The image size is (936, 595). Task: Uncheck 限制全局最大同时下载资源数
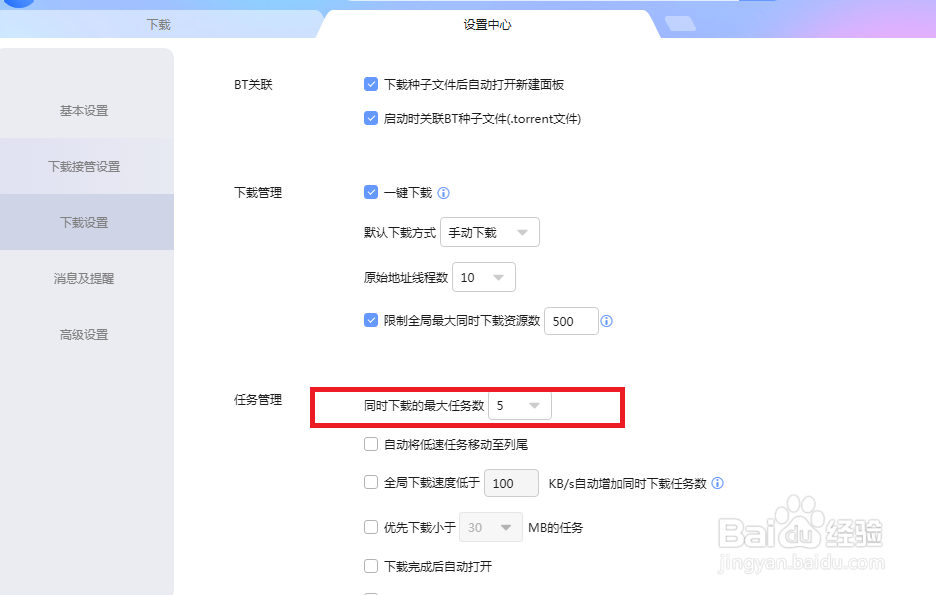point(371,320)
